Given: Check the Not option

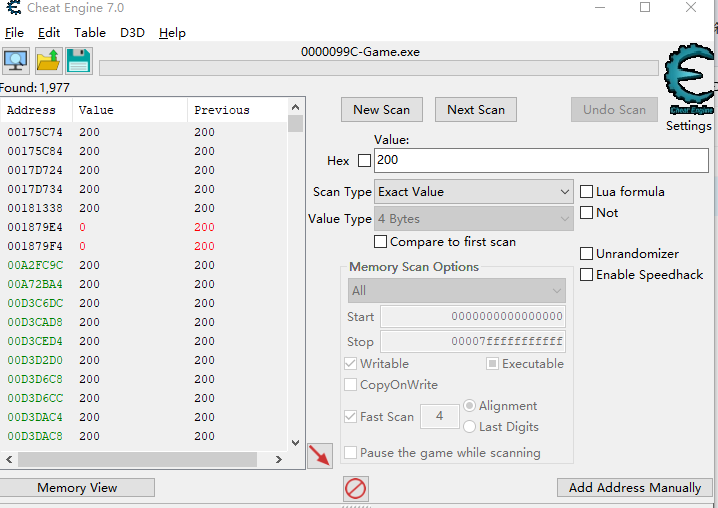Looking at the screenshot, I should coord(586,213).
